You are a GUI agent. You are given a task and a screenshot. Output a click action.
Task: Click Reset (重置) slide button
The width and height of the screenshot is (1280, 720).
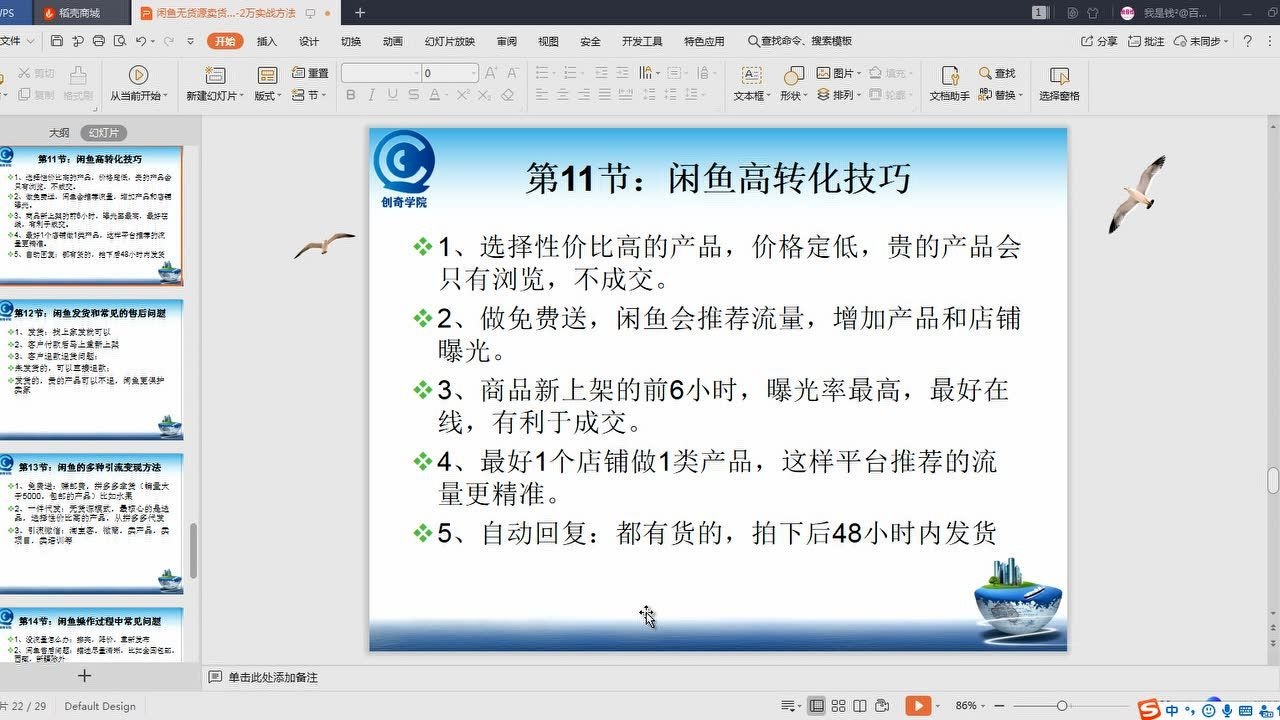click(x=310, y=73)
